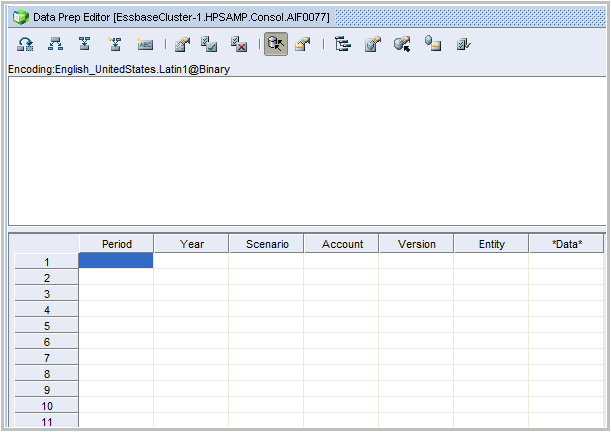
Task: Select the Period column header
Action: 117,244
